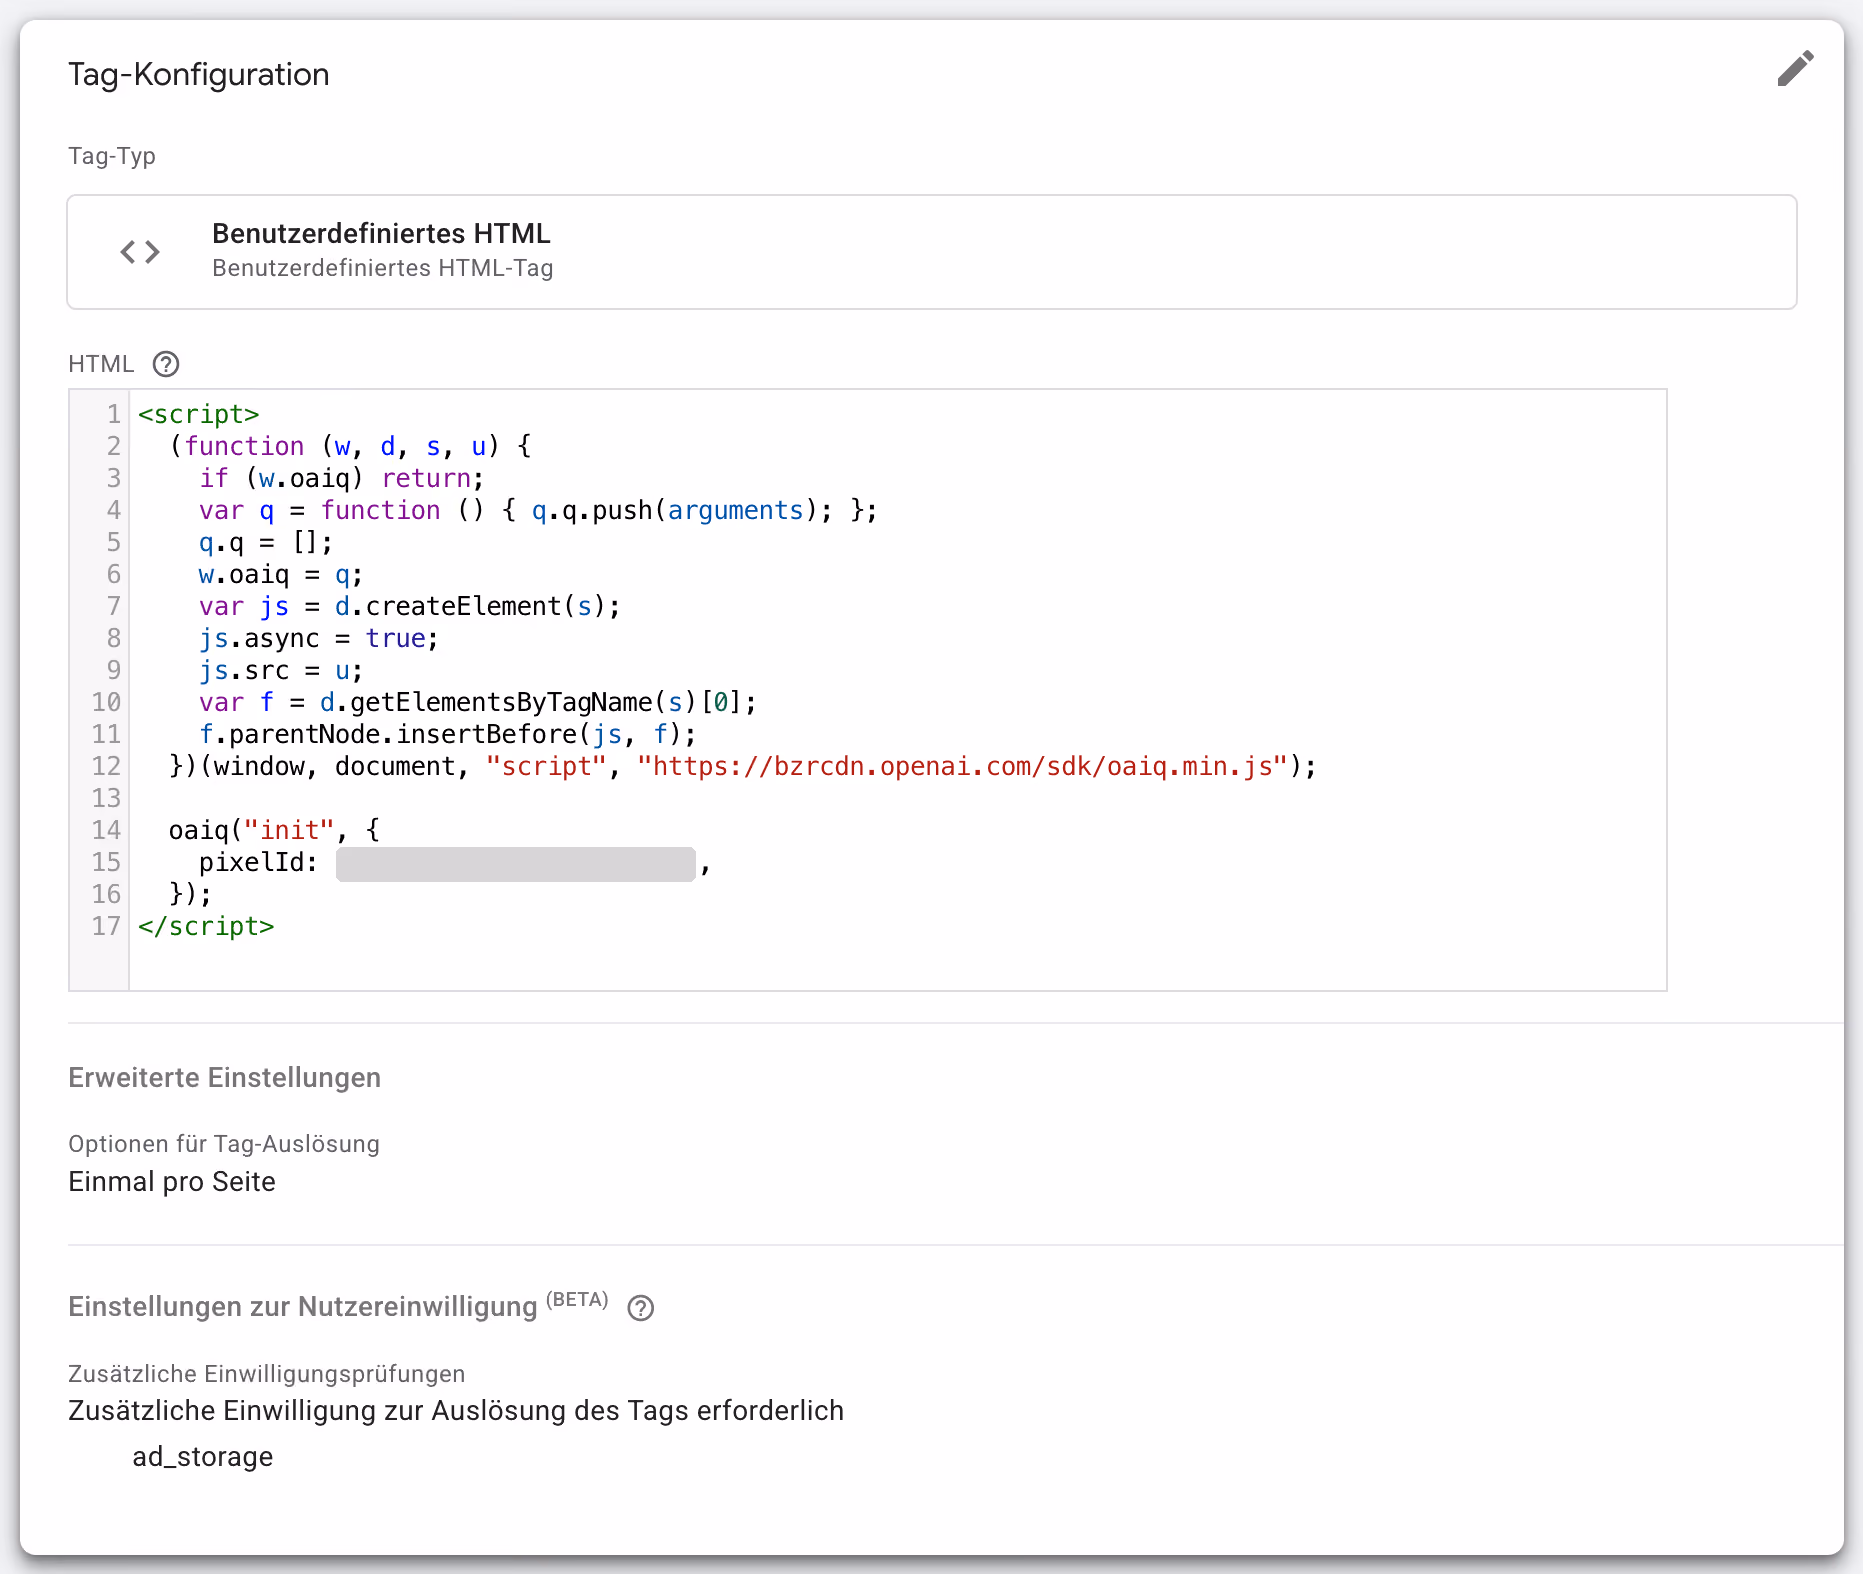Click the Einstellungen zur Nutzereinwilligung heading

click(x=303, y=1307)
